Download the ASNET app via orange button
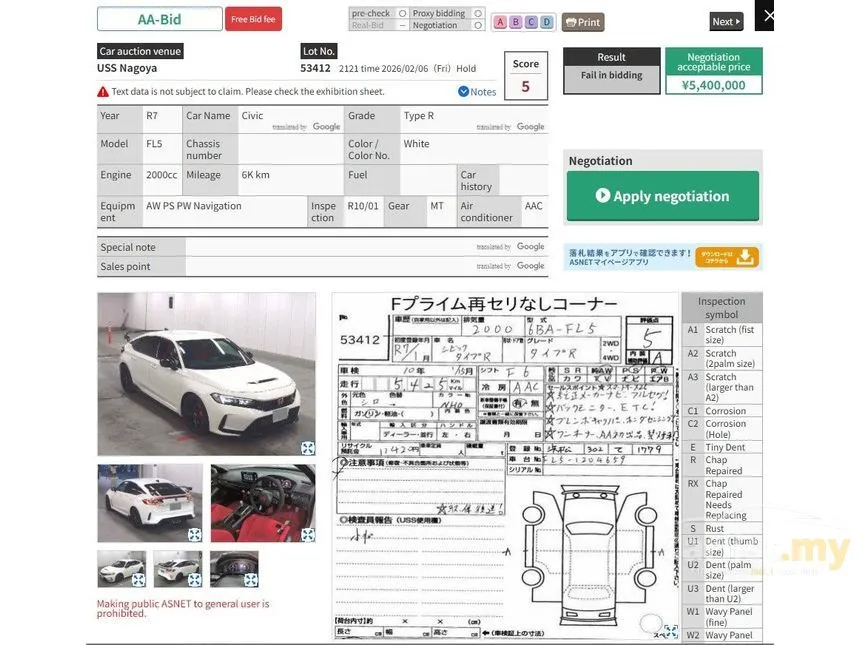This screenshot has width=860, height=645. (x=727, y=257)
